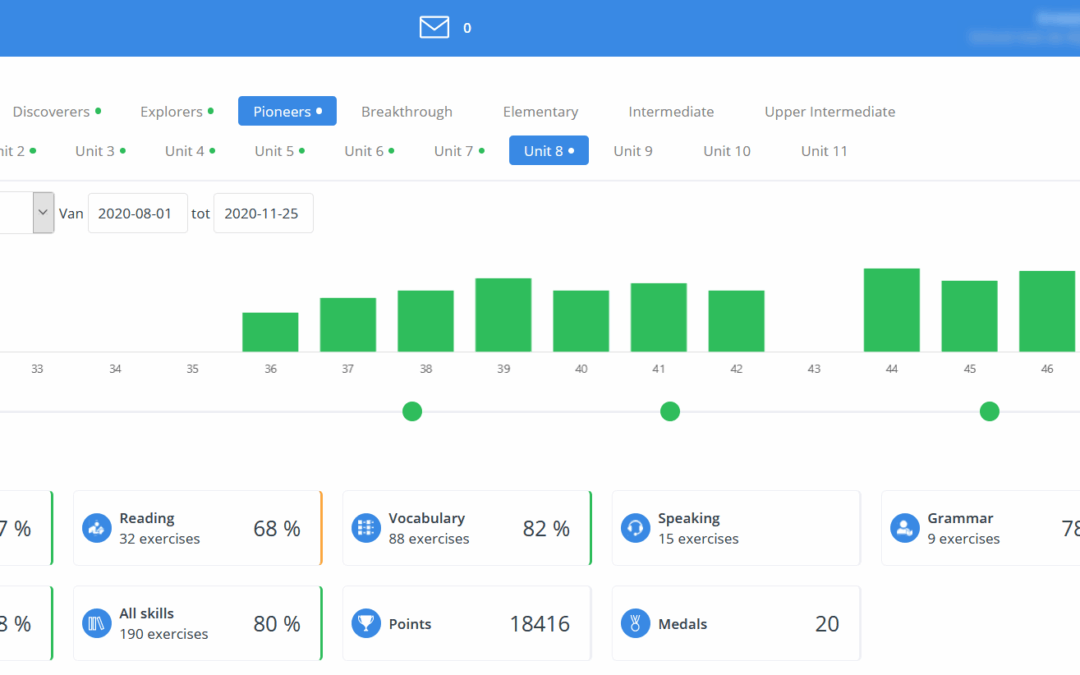The height and width of the screenshot is (675, 1080).
Task: Click the timeline dot below week 38
Action: coord(412,411)
